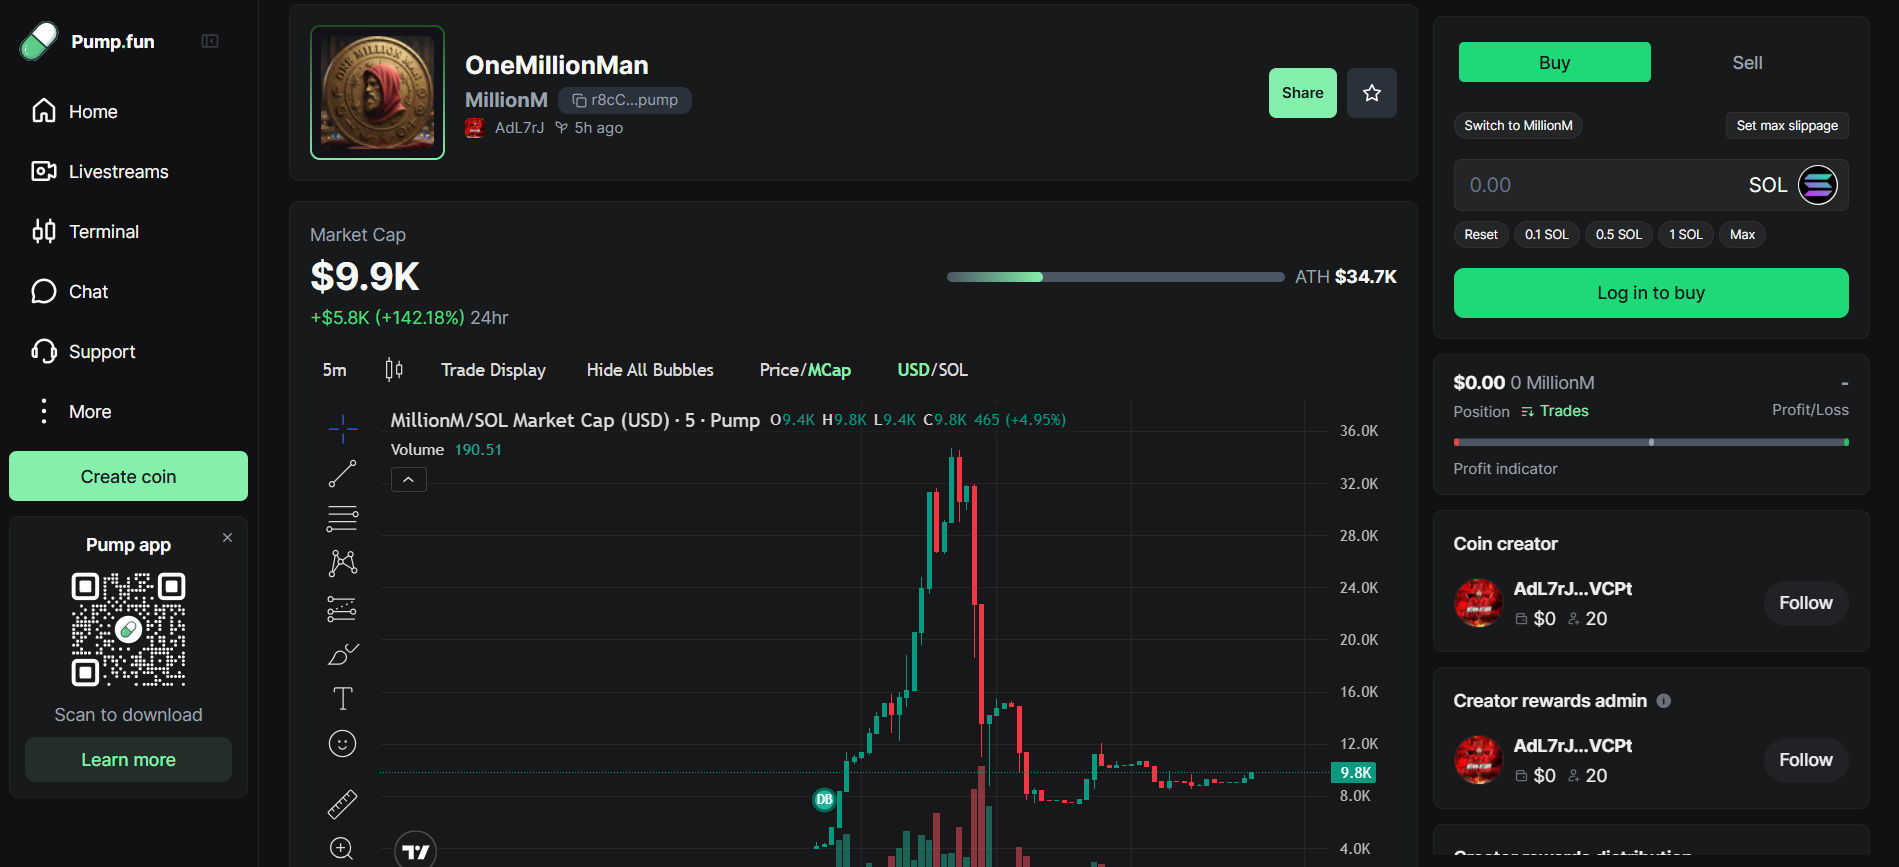Select the projection/forecast tool

click(342, 608)
